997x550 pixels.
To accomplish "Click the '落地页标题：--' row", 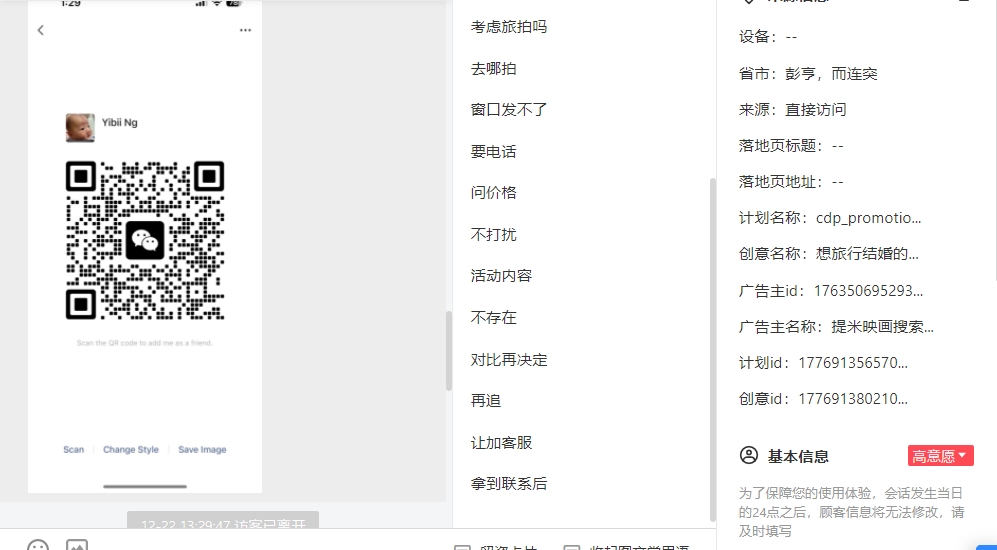I will coord(791,146).
